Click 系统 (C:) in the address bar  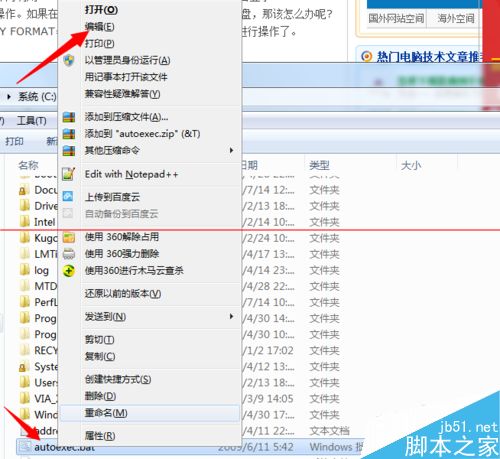[x=37, y=97]
